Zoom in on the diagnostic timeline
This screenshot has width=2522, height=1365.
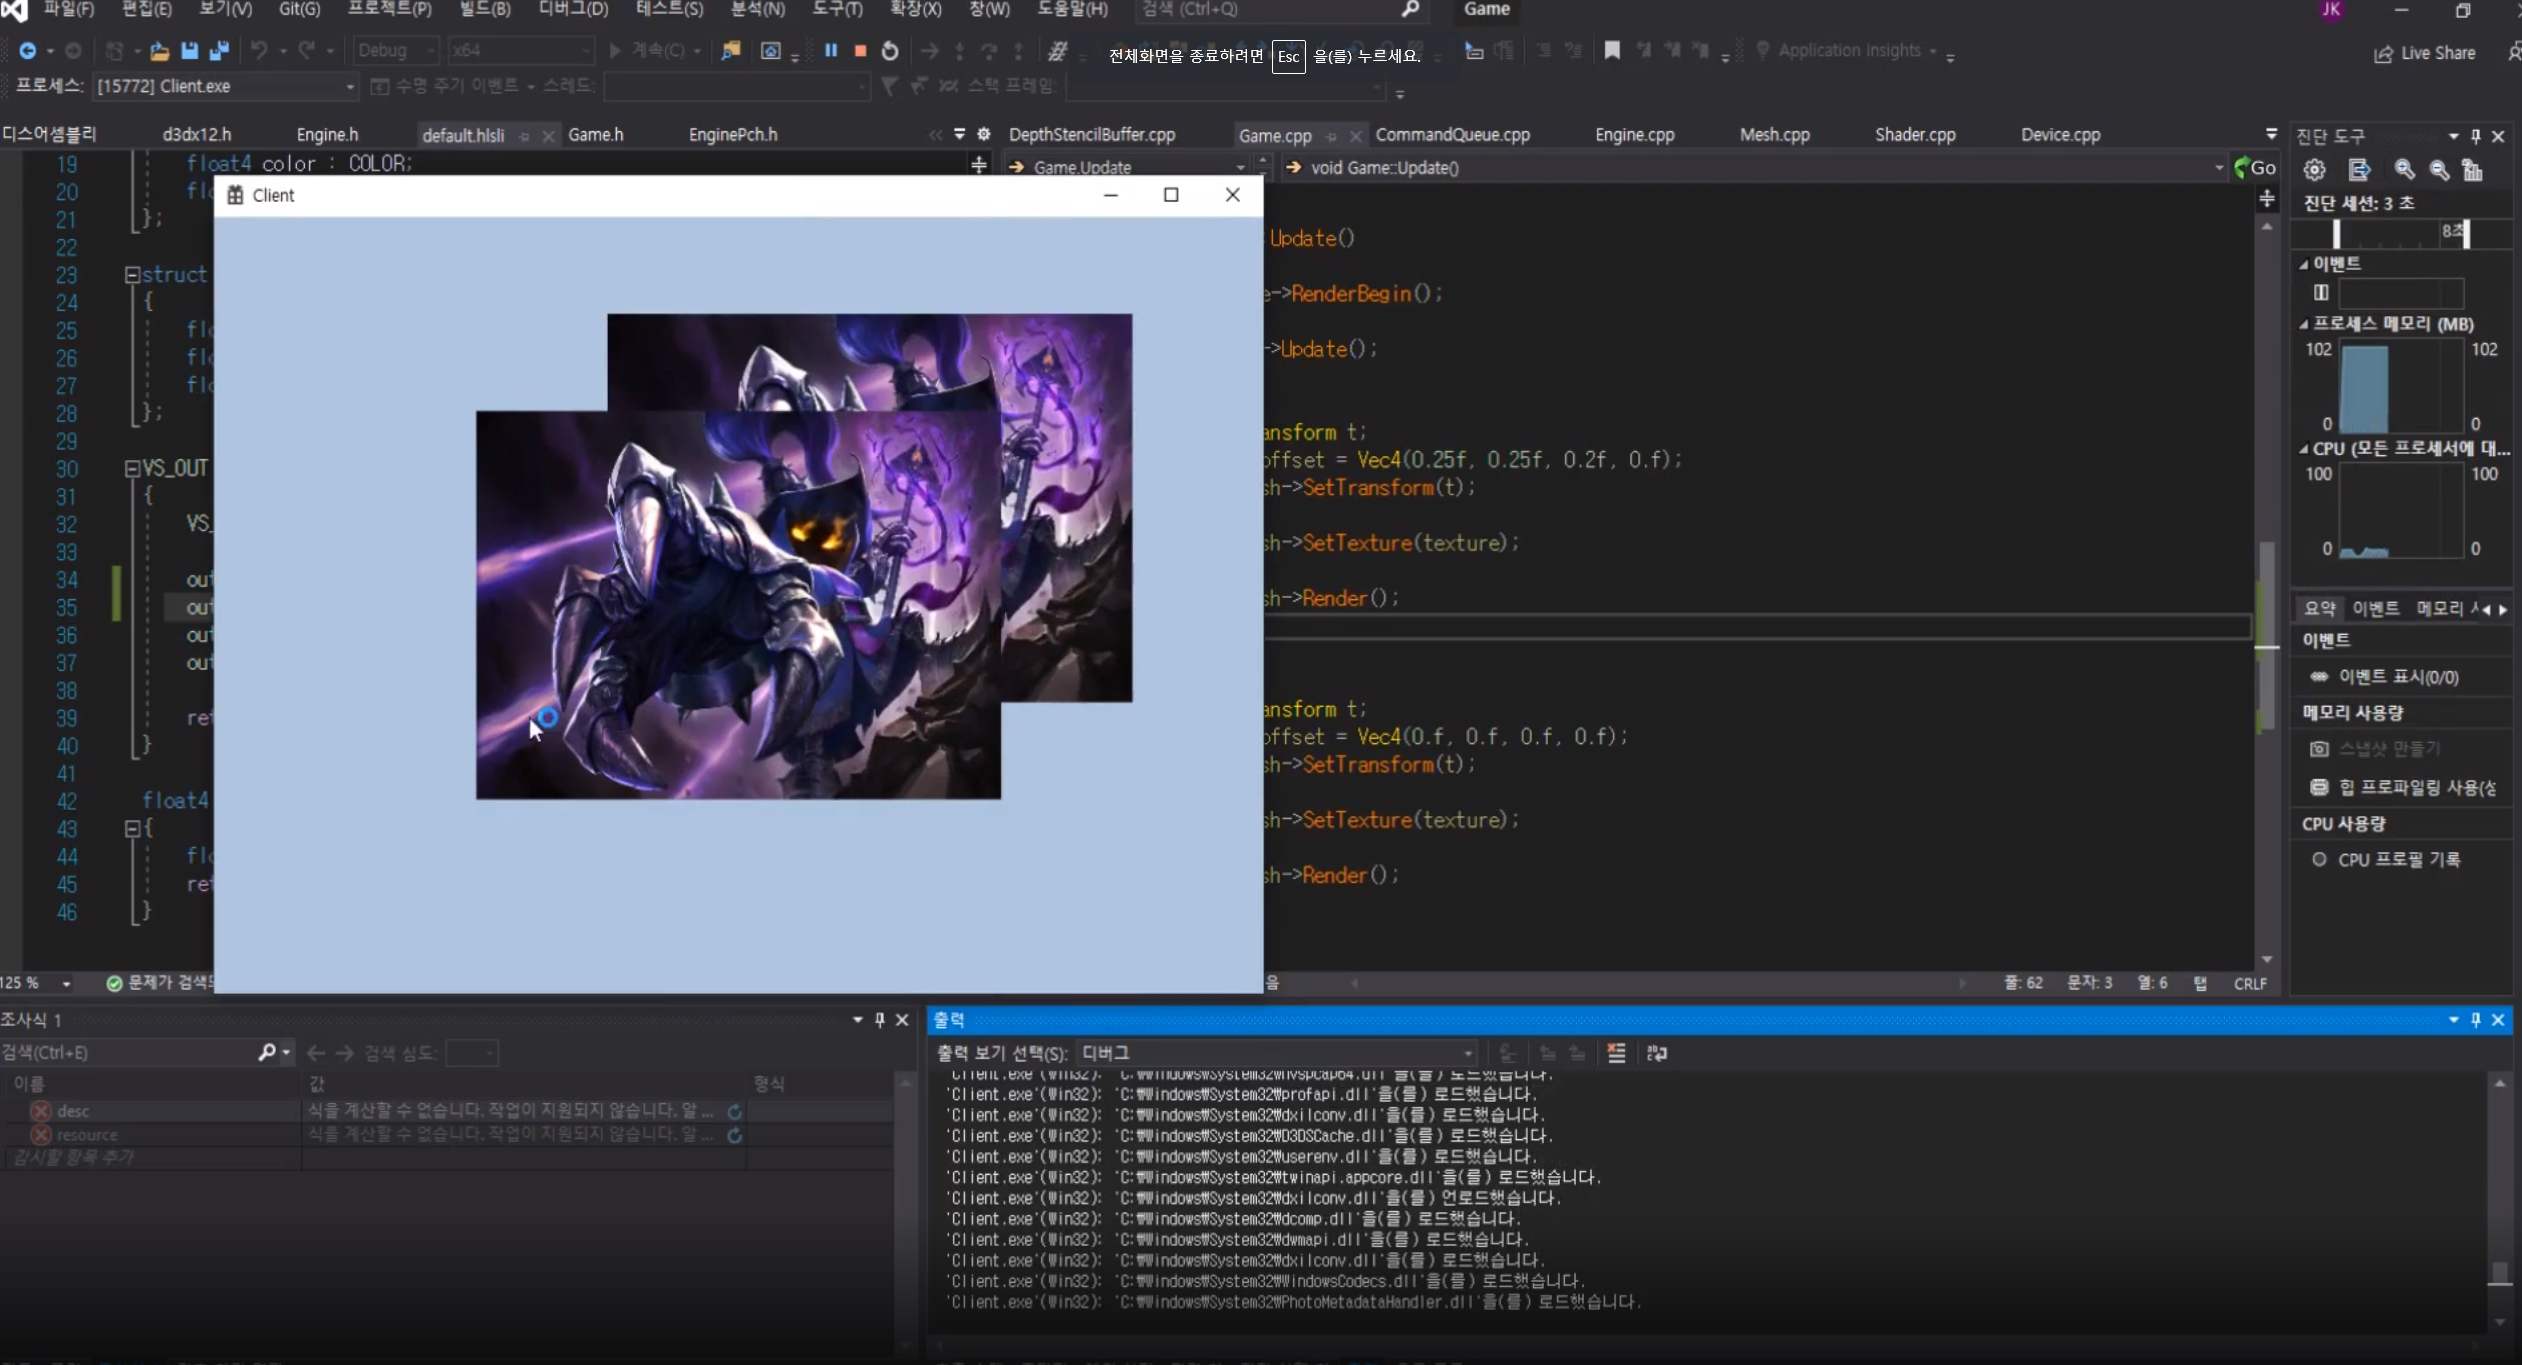pyautogui.click(x=2404, y=169)
